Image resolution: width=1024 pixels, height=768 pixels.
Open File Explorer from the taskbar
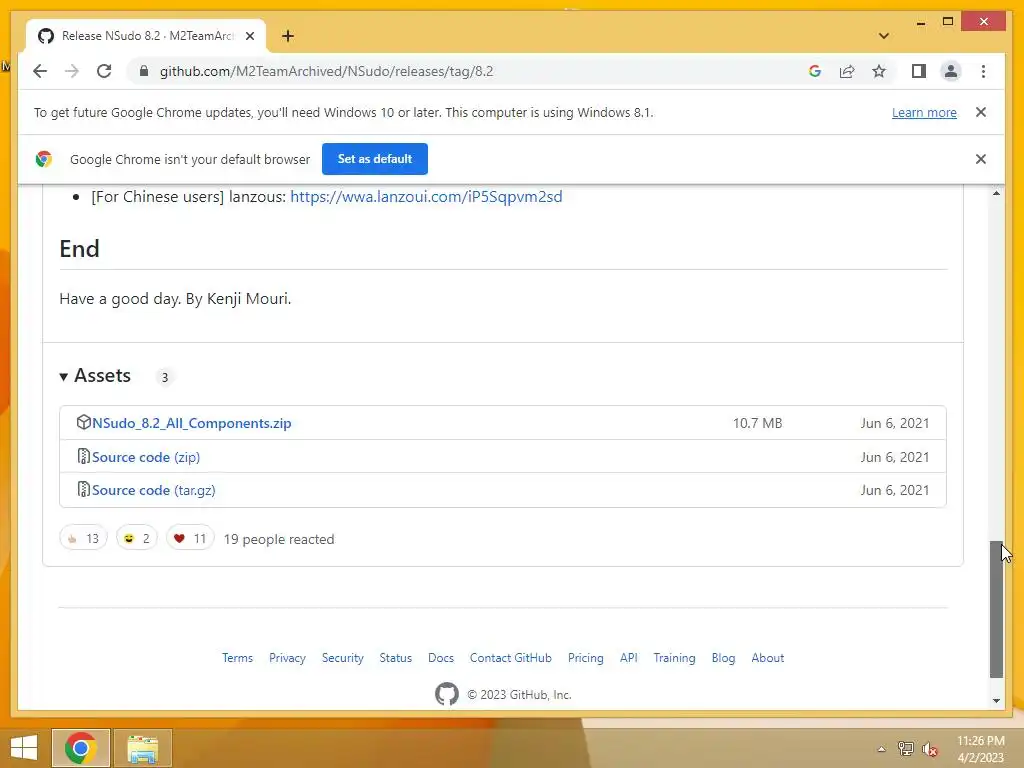(143, 748)
